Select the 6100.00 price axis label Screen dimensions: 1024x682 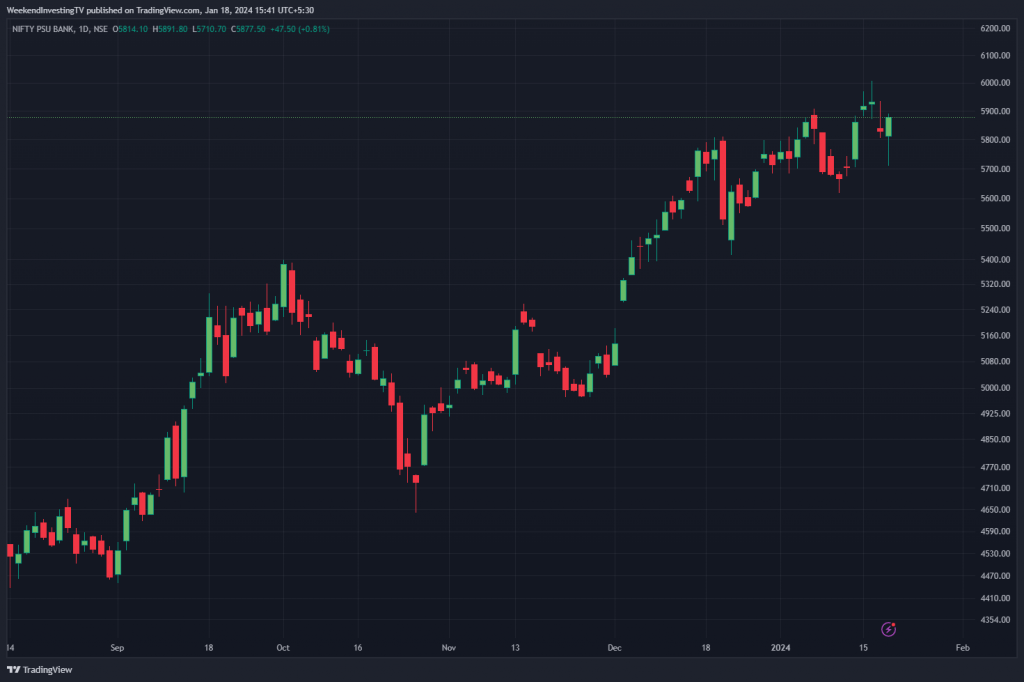click(x=995, y=56)
